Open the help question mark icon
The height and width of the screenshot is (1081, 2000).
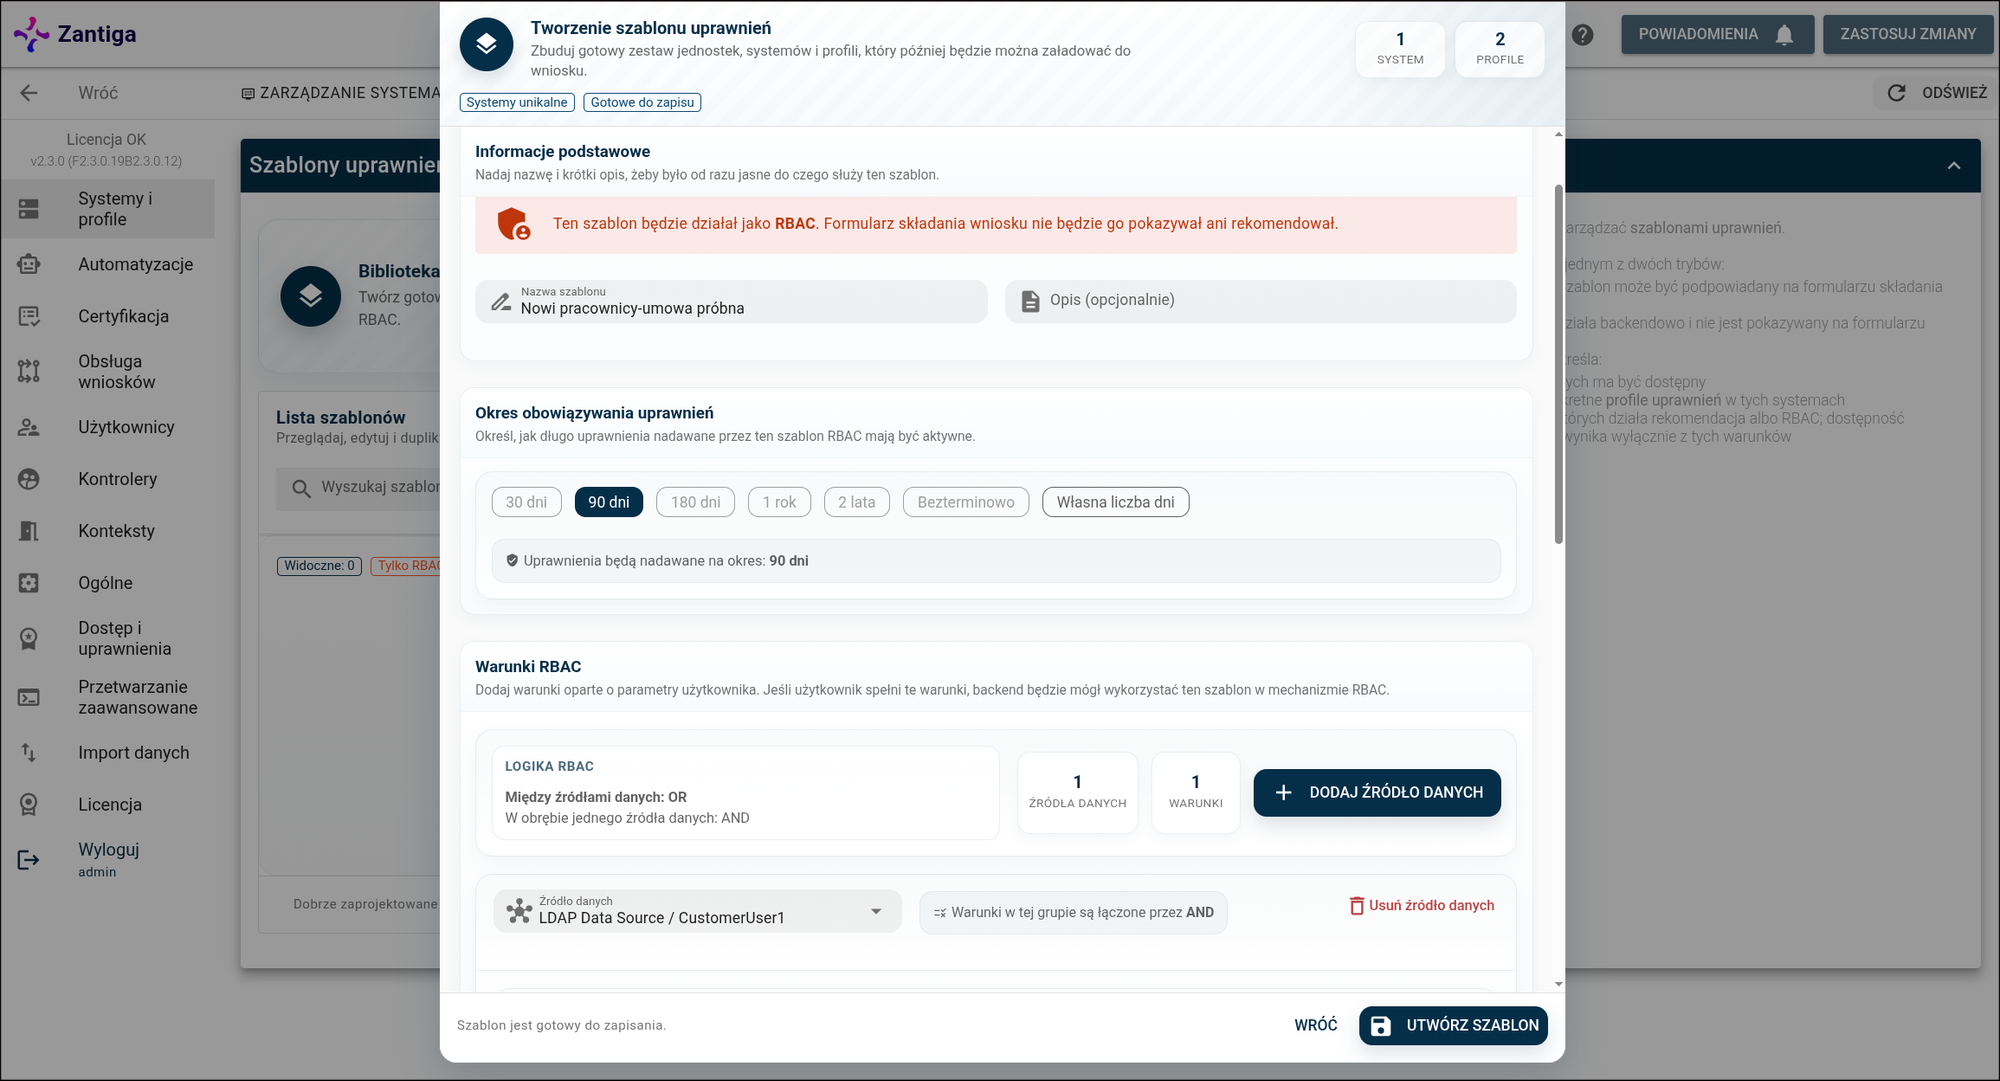pos(1582,34)
